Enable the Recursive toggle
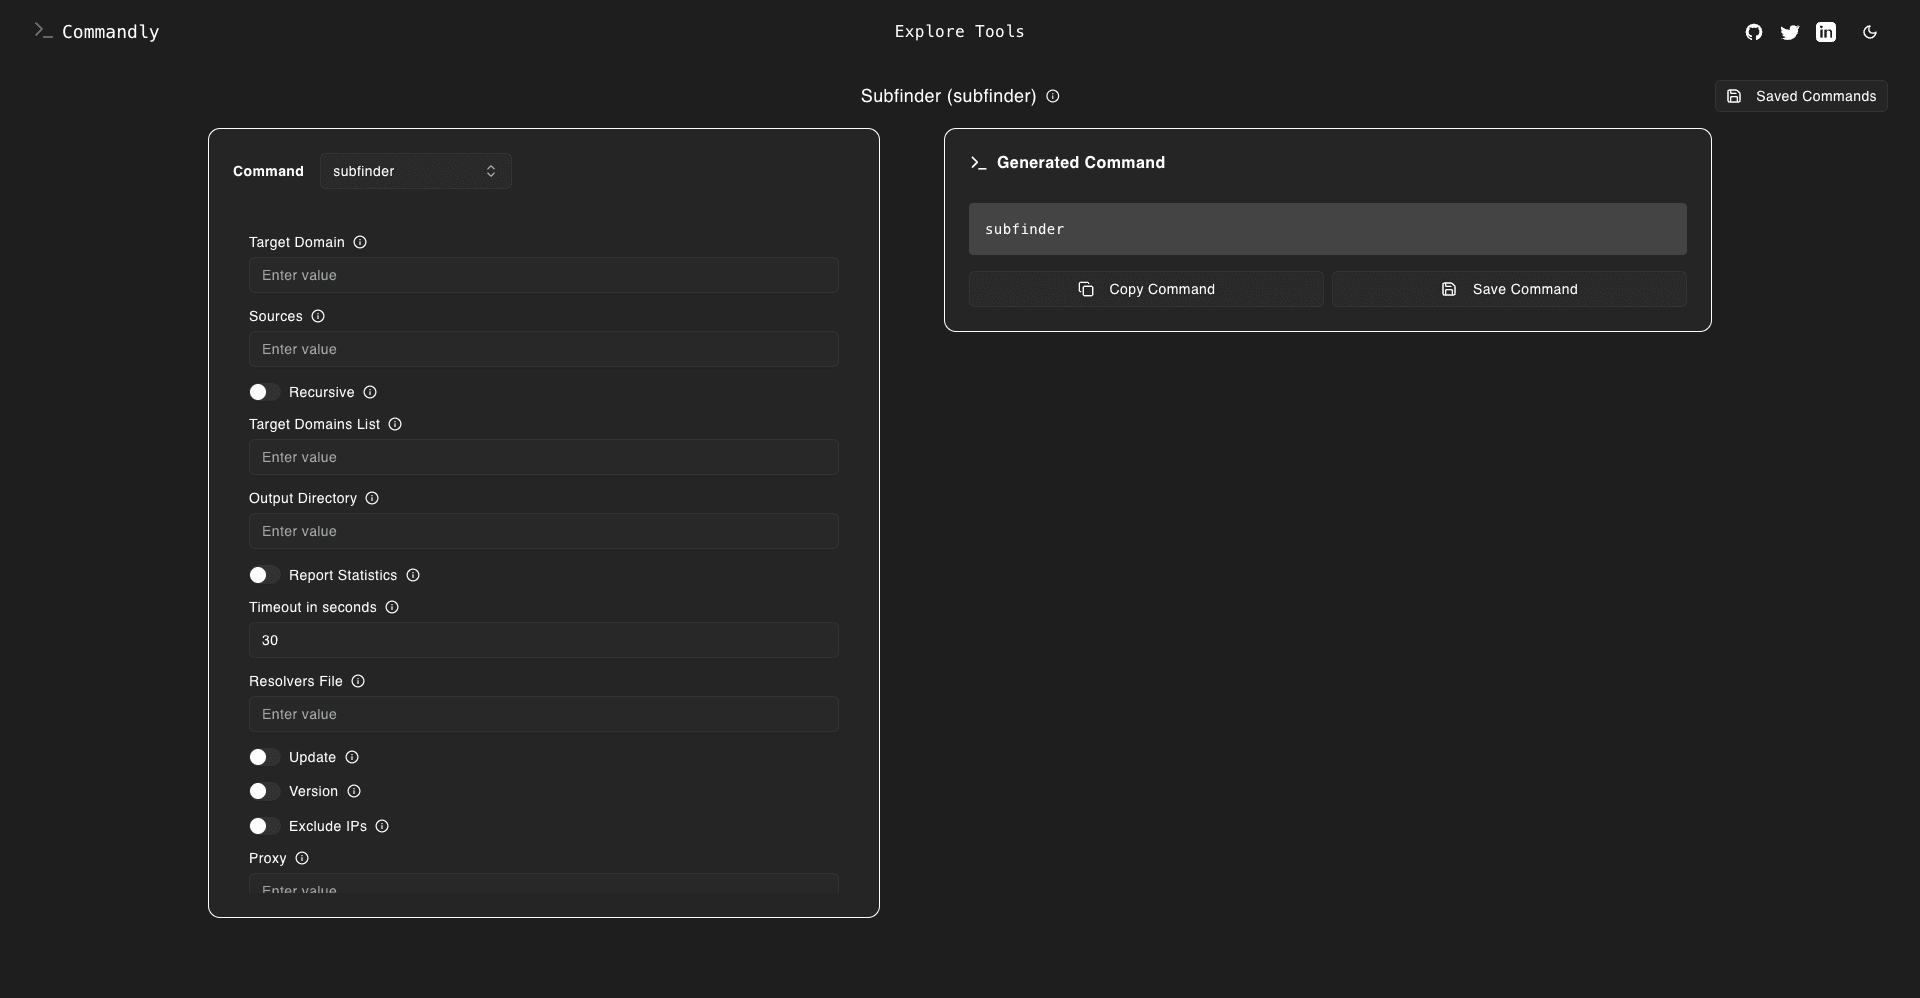Screen dimensions: 1920x998 (264, 392)
